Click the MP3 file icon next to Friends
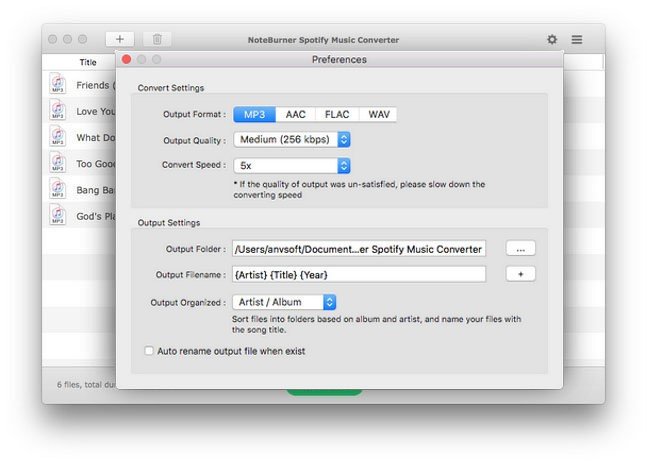647x464 pixels. (58, 83)
